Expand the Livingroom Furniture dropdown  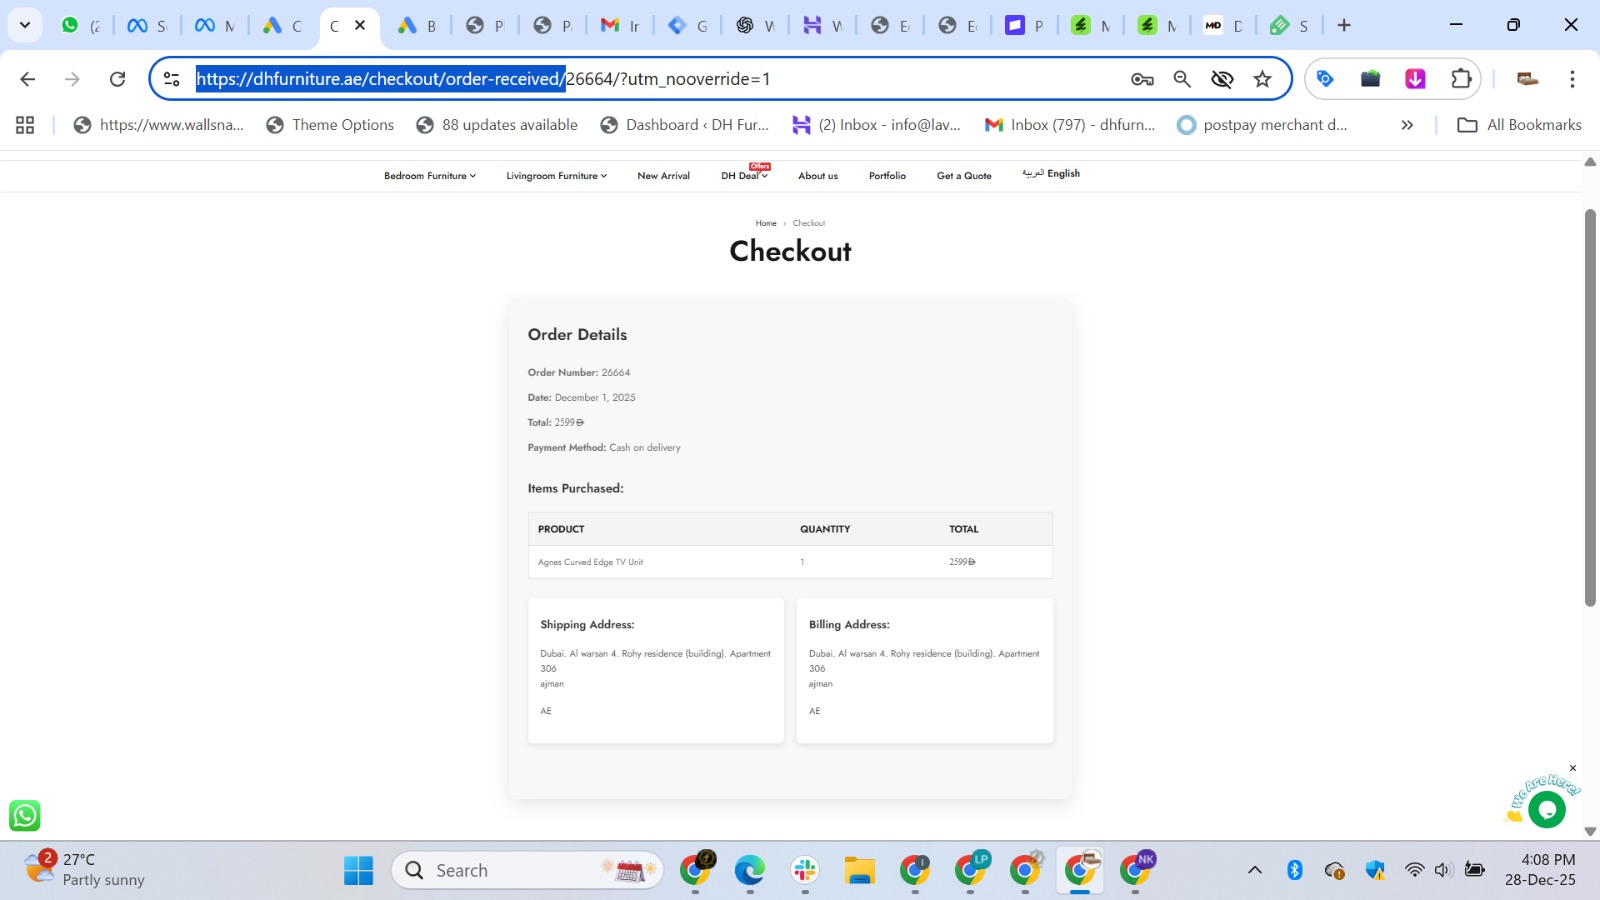[556, 176]
